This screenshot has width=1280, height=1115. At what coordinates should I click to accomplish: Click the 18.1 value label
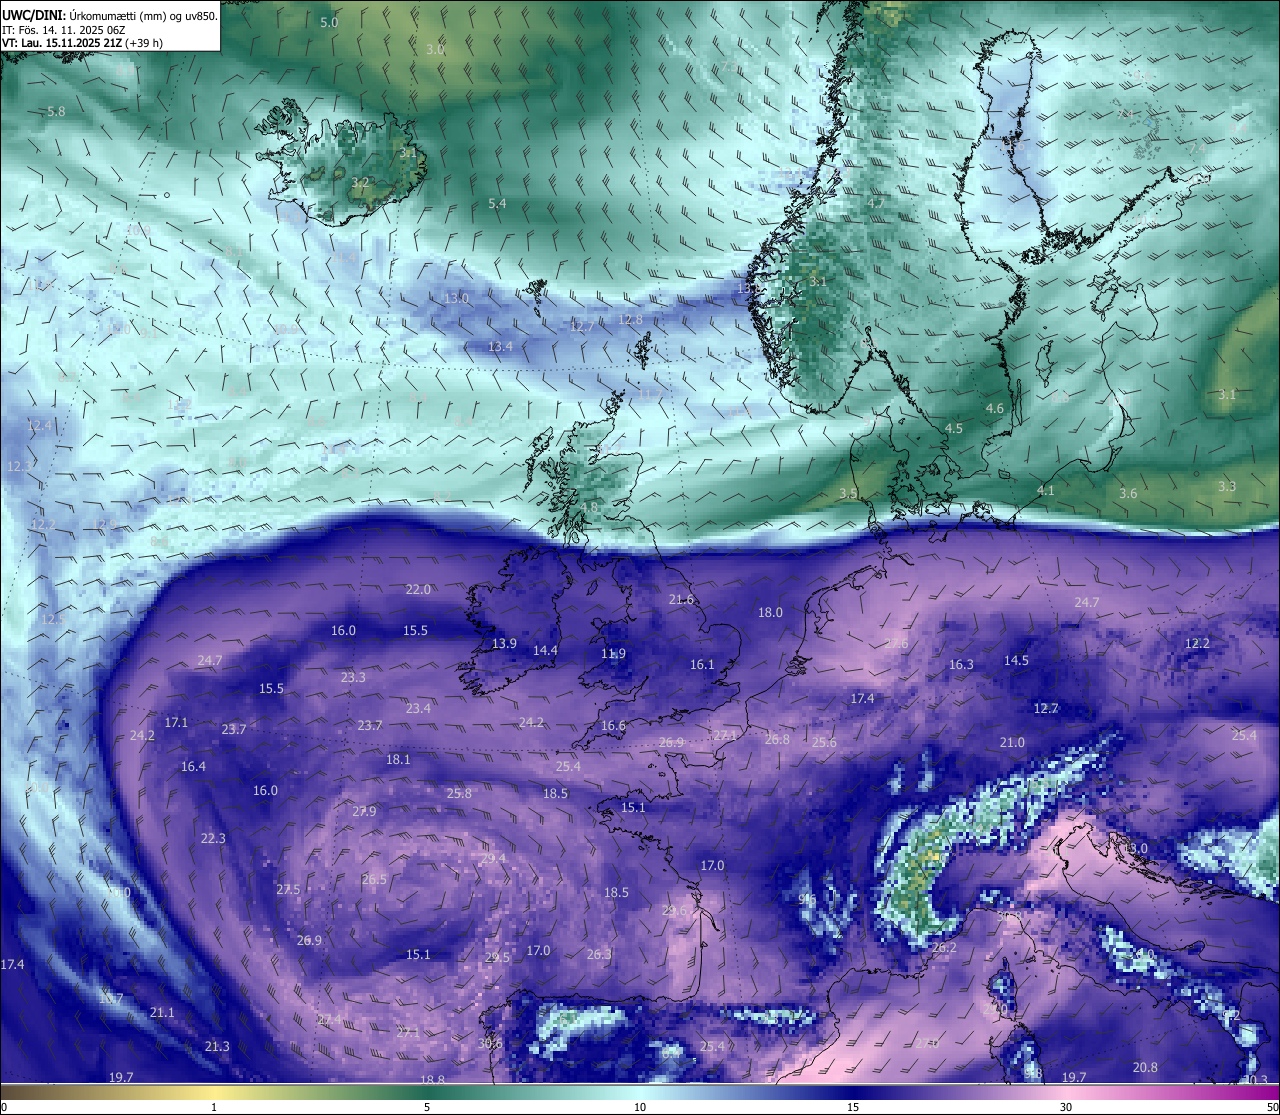tap(398, 760)
